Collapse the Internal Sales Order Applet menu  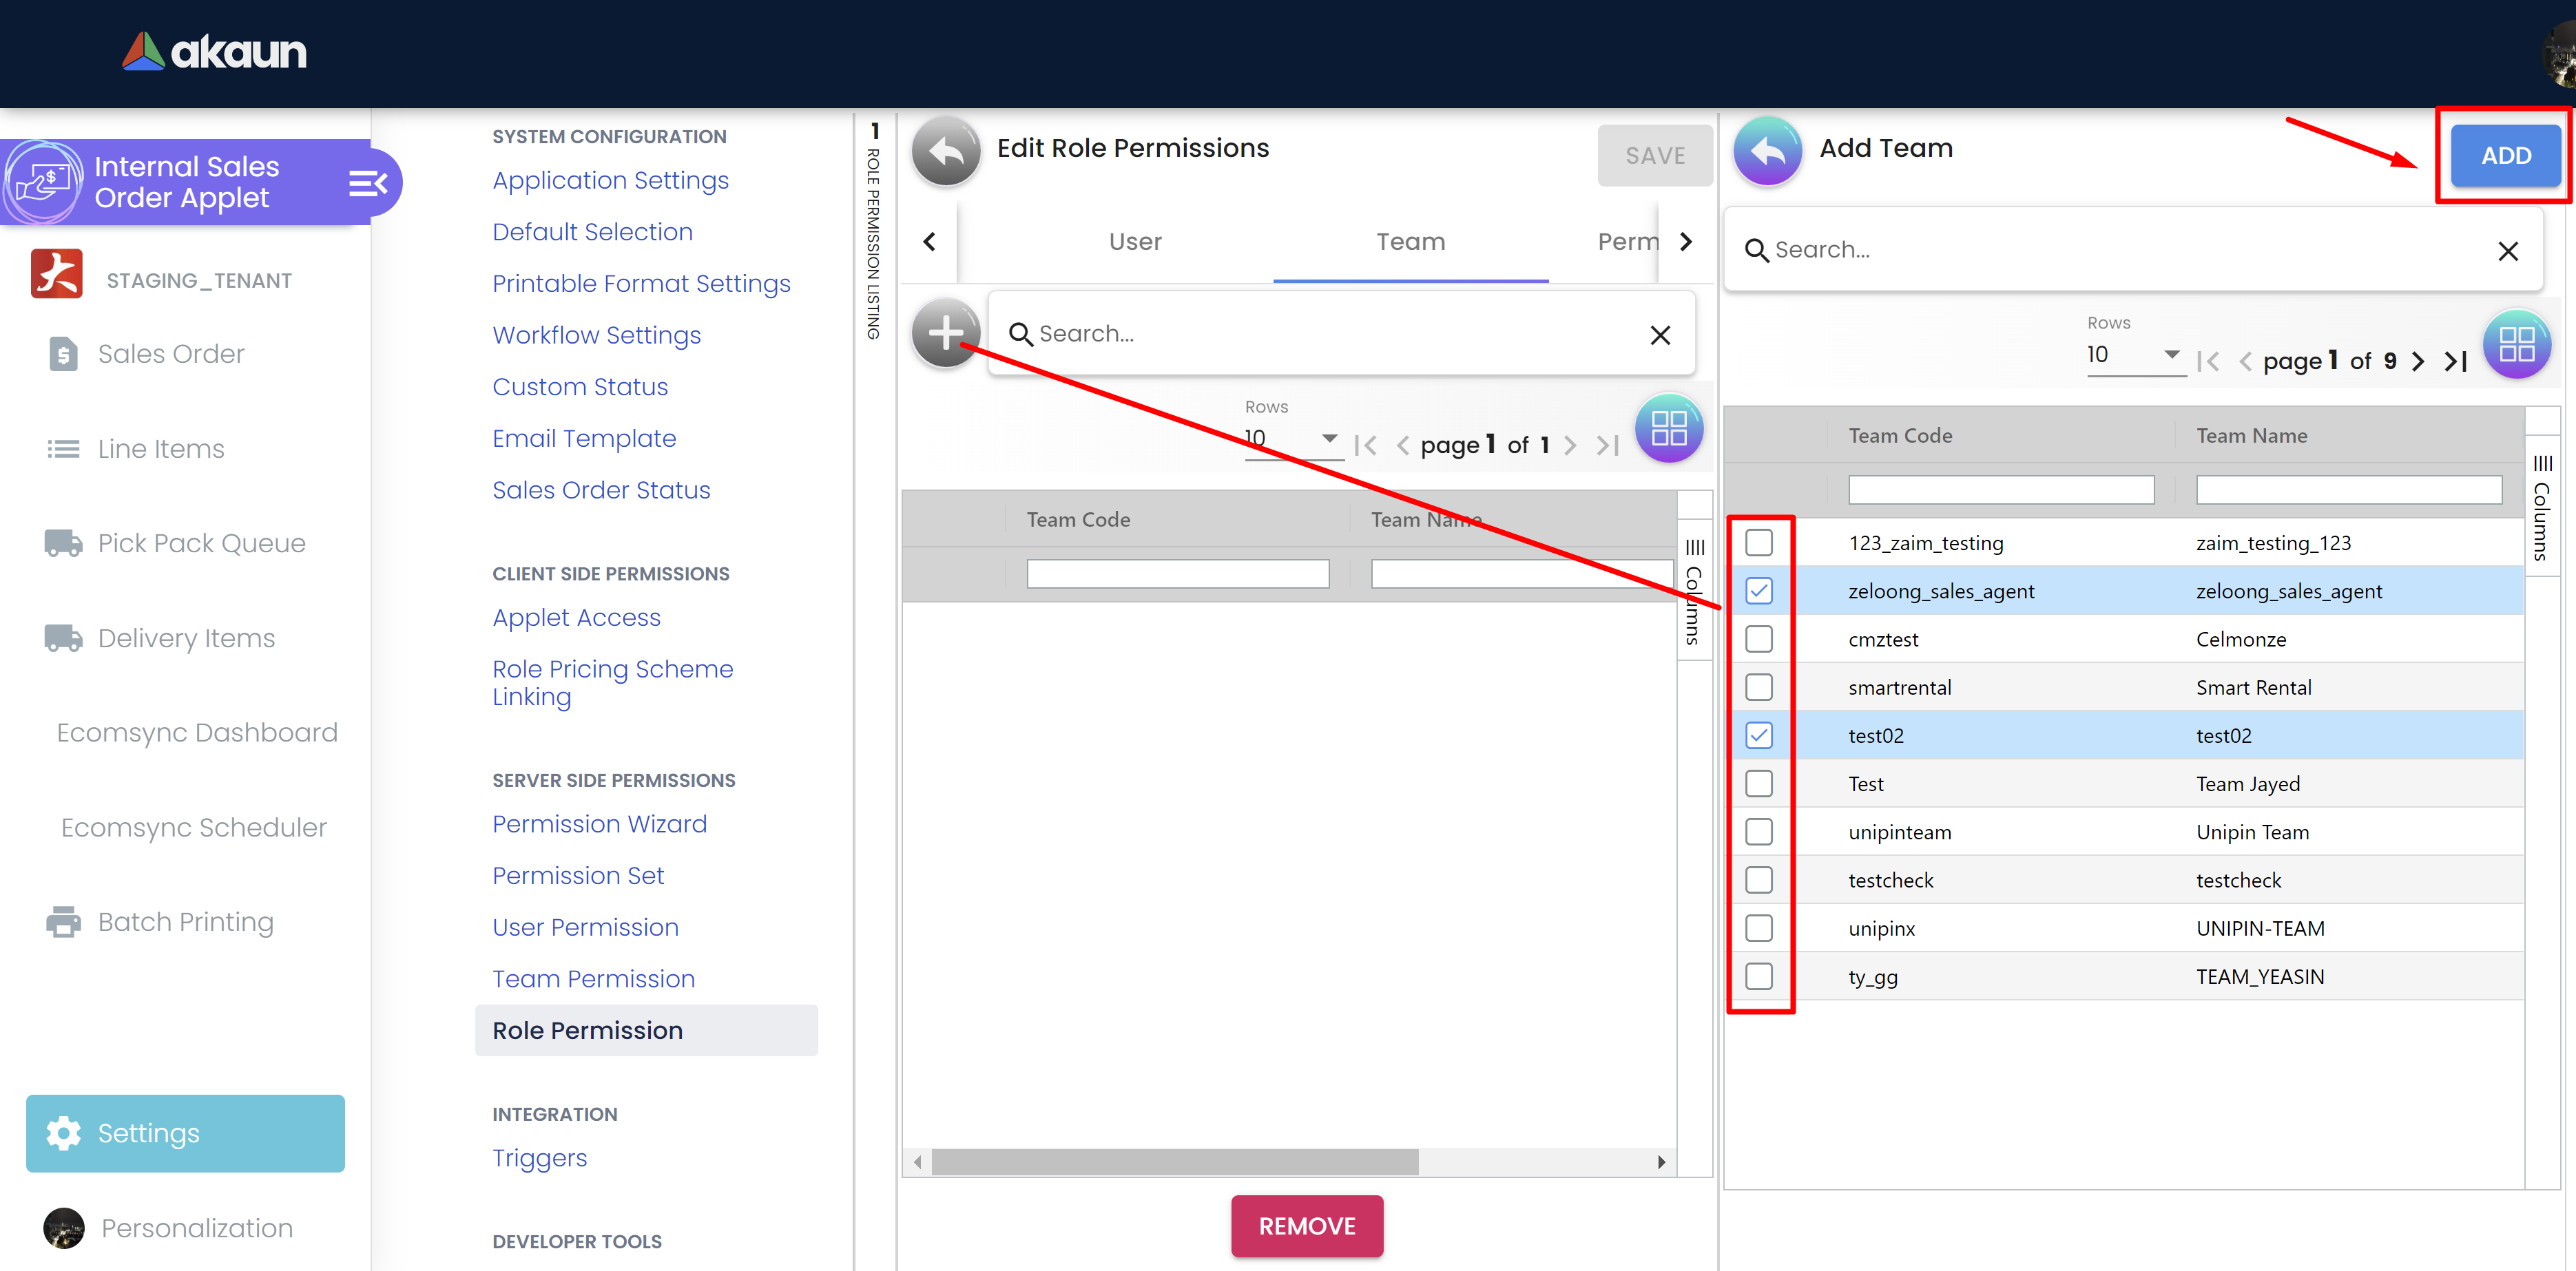click(x=367, y=183)
